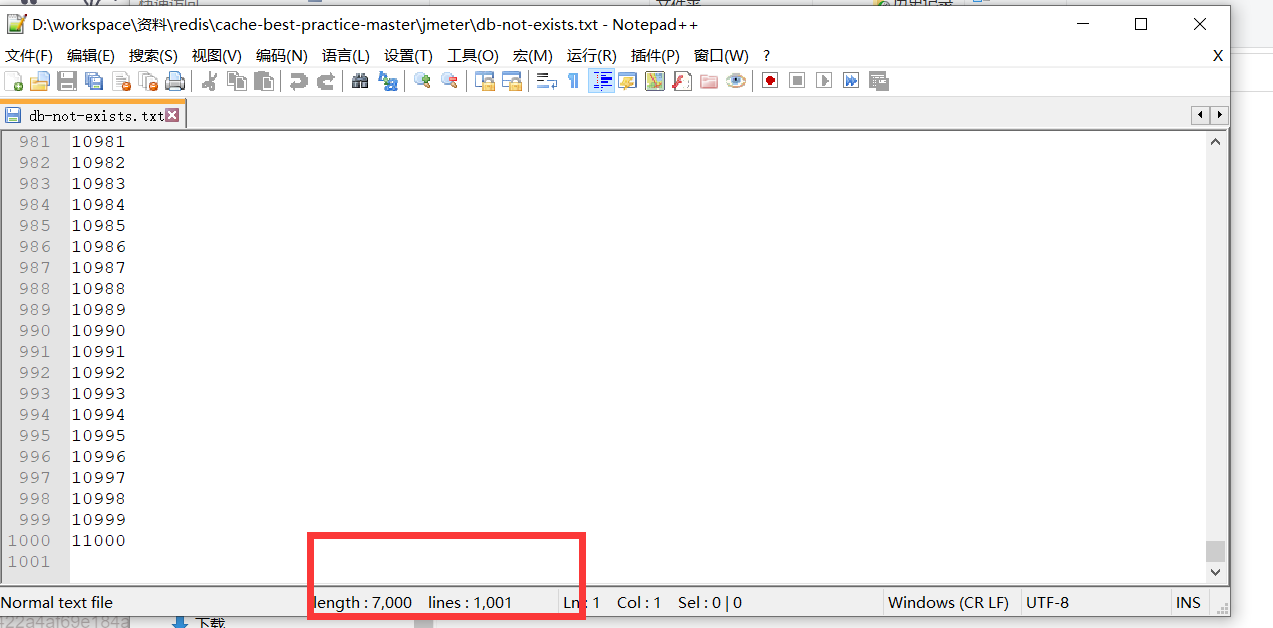Open Find with the binoculars icon
The height and width of the screenshot is (628, 1273).
pos(360,81)
